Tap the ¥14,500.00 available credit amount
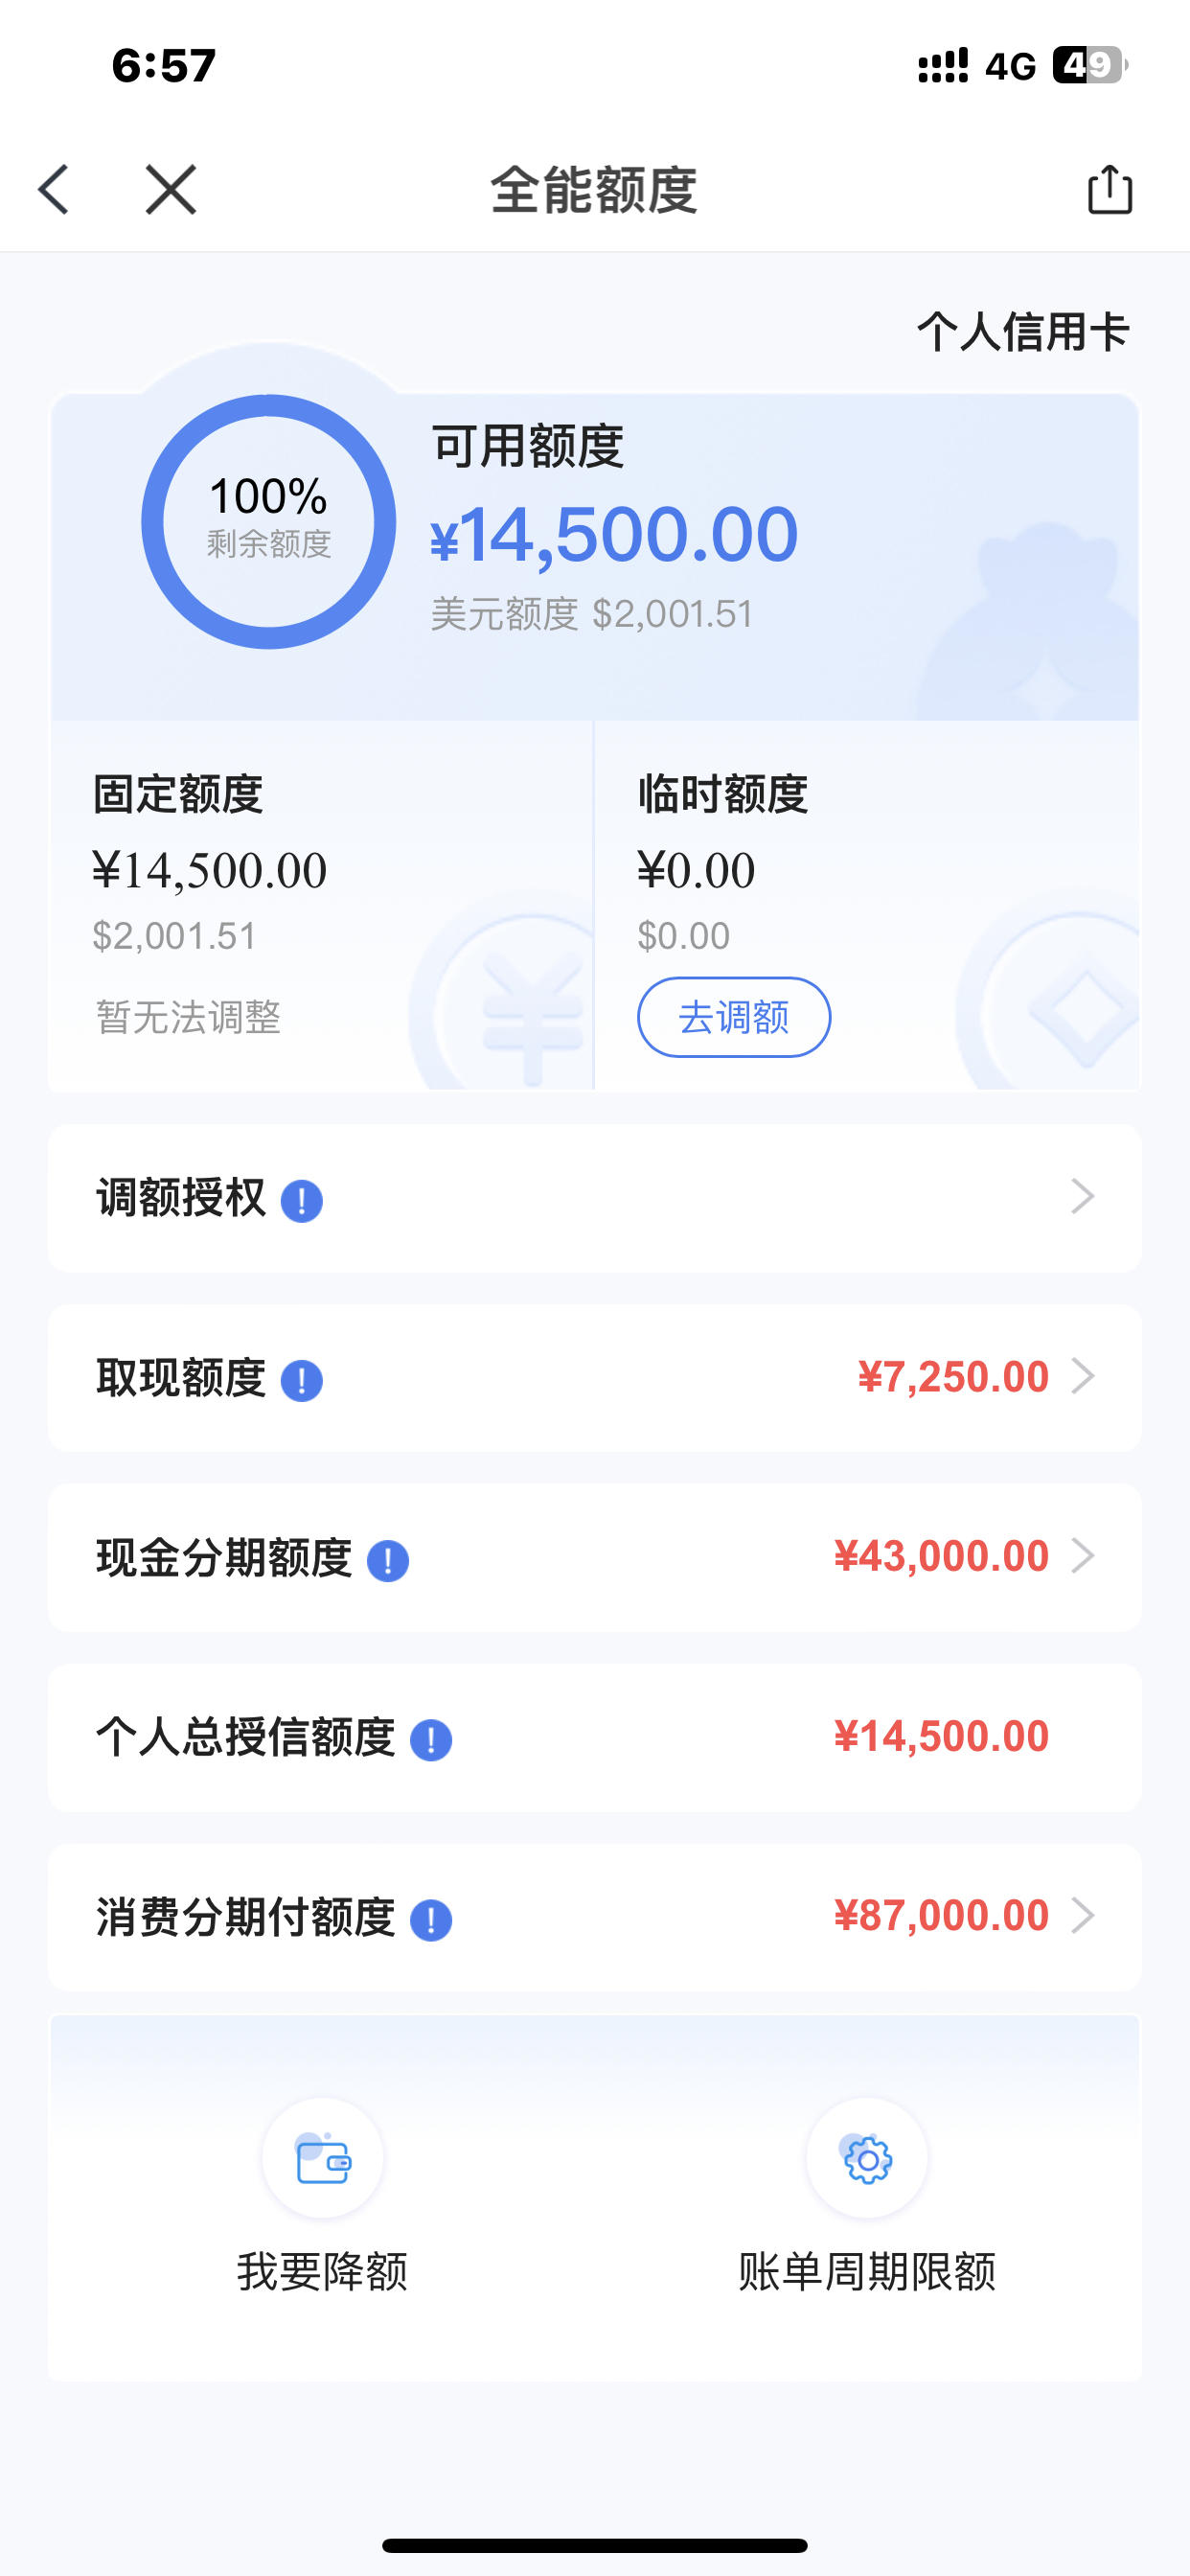Screen dimensions: 1190x2576 [x=614, y=535]
